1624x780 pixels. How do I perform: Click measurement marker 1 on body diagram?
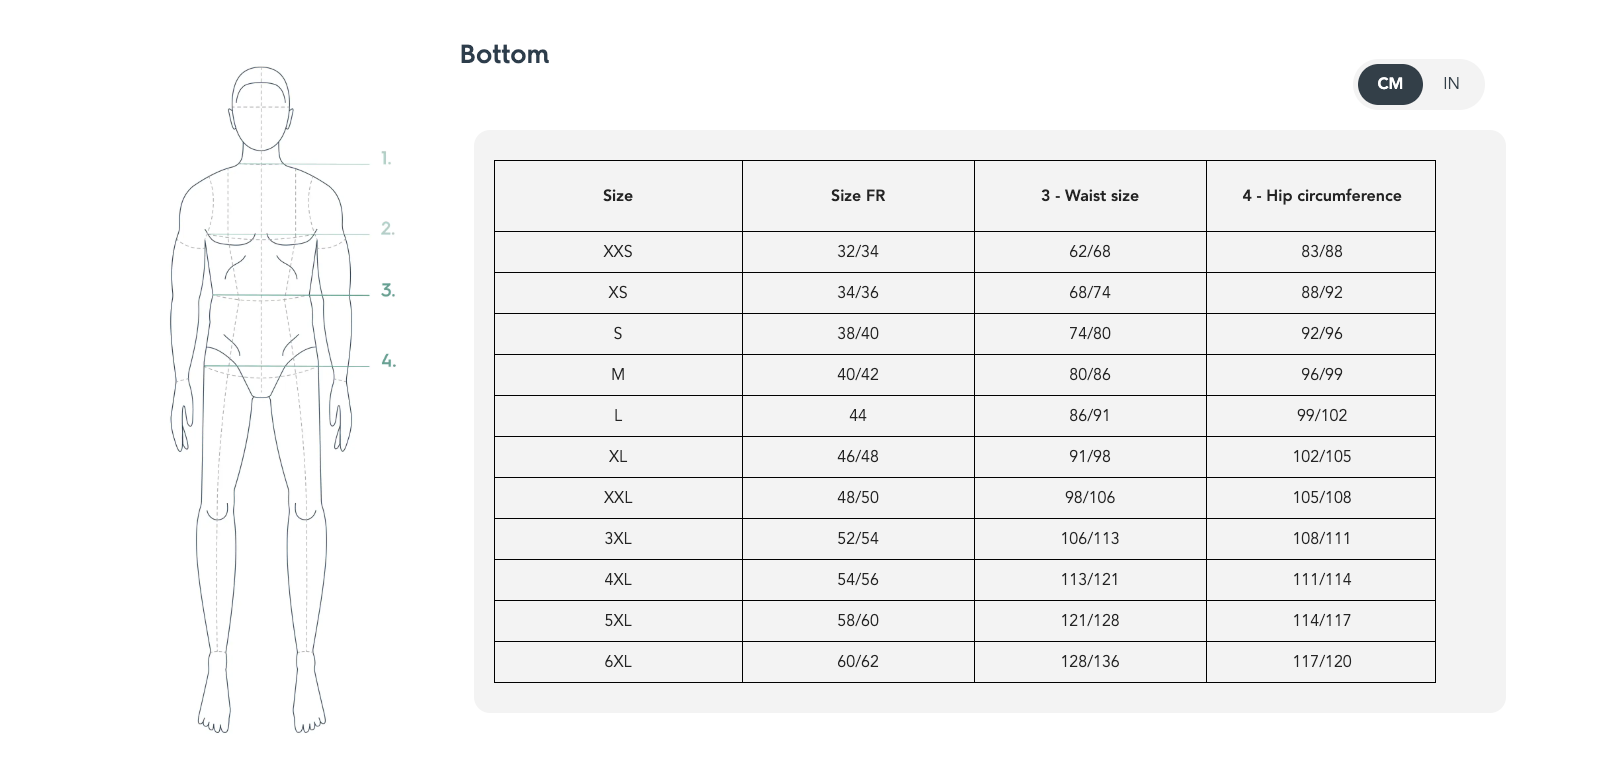[386, 158]
